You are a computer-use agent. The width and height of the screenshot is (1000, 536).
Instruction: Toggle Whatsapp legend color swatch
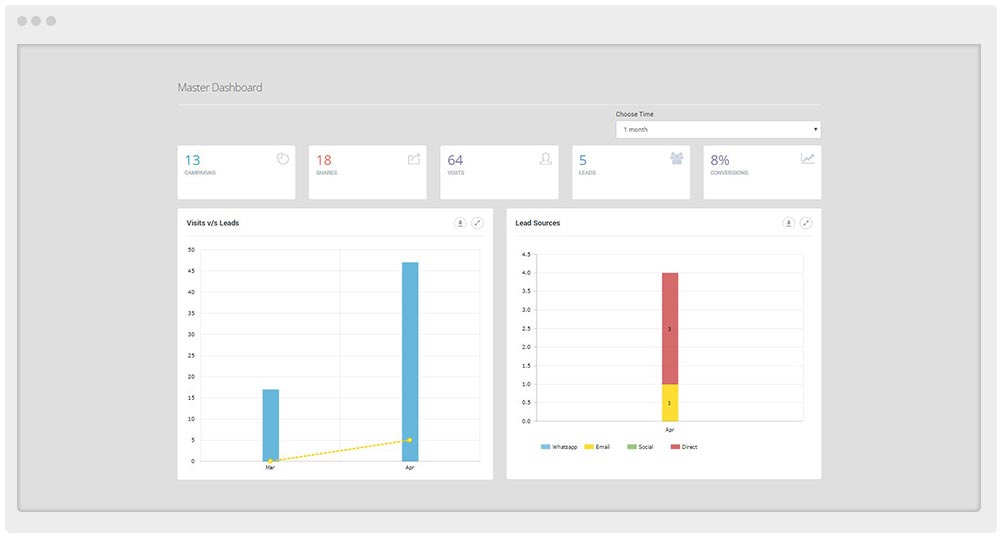tap(545, 447)
